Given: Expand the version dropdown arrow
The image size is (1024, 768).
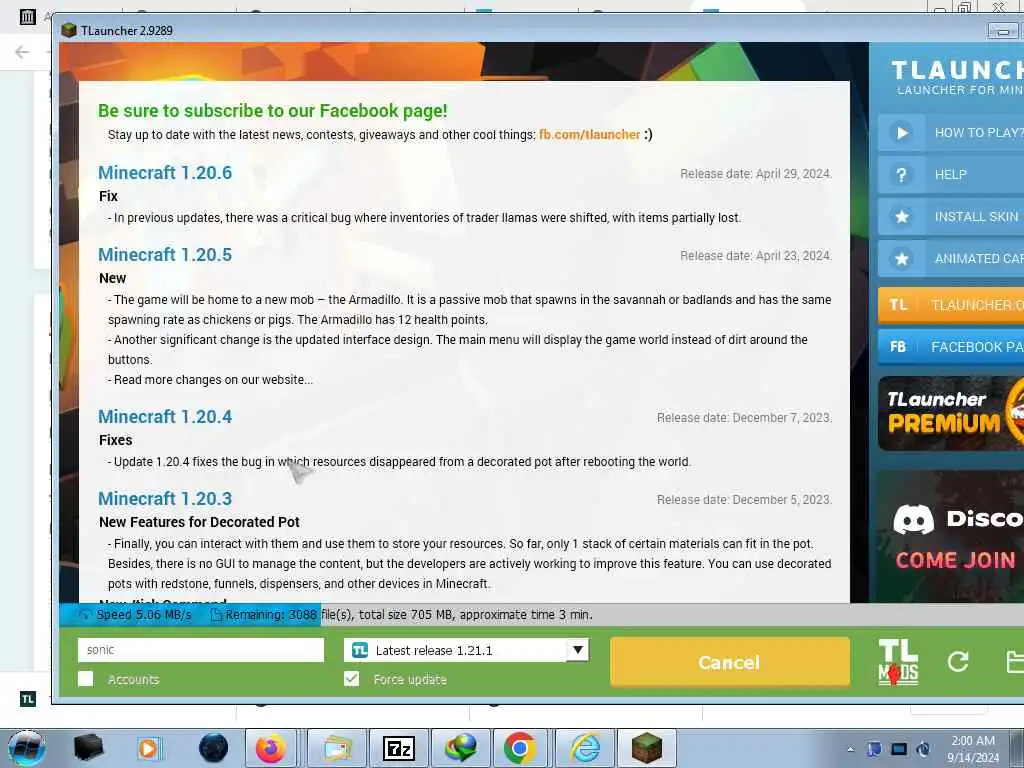Looking at the screenshot, I should click(577, 650).
